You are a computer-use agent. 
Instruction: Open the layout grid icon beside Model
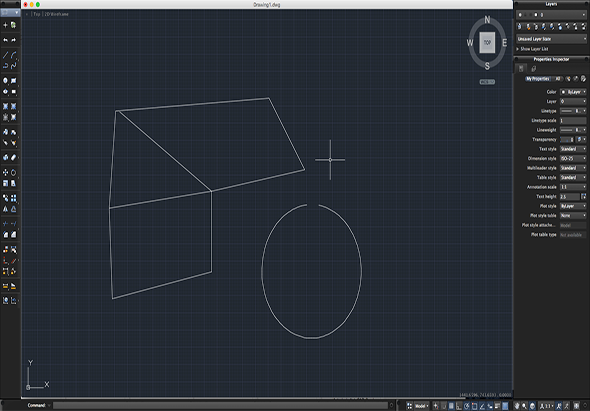point(409,406)
